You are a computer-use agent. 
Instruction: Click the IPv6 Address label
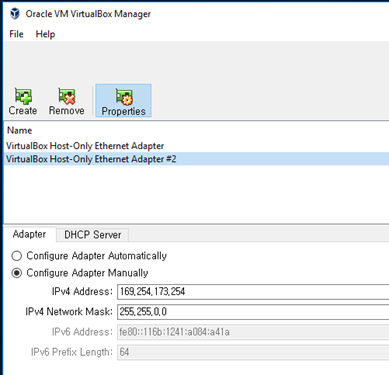[x=82, y=332]
